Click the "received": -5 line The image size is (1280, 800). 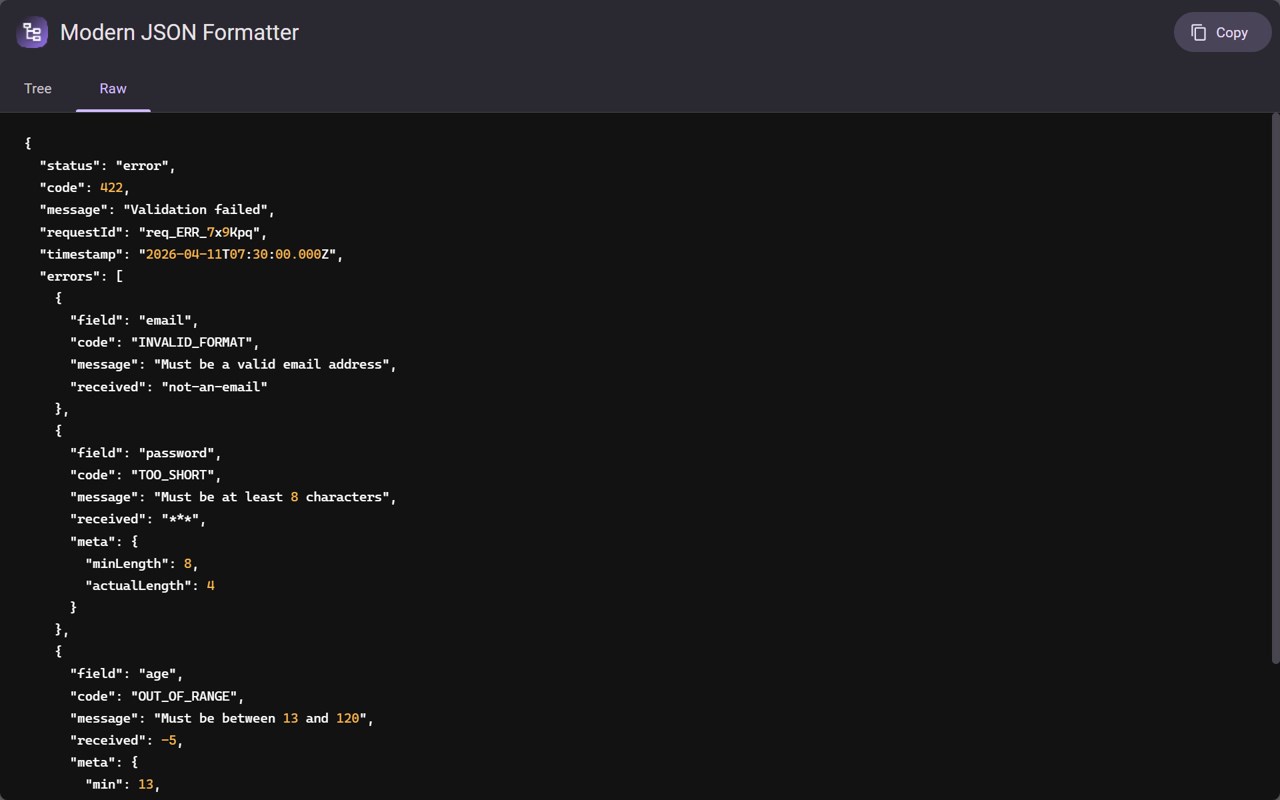(127, 740)
